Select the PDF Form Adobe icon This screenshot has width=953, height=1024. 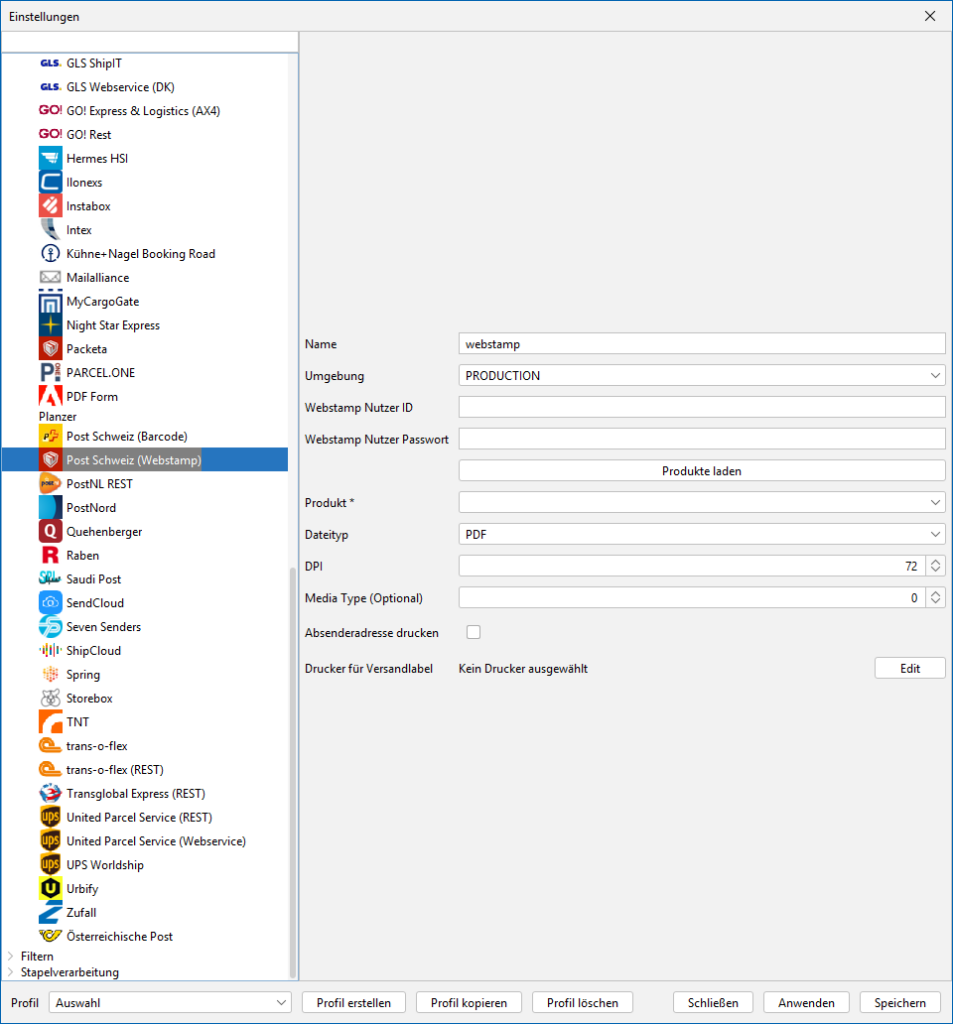[50, 396]
